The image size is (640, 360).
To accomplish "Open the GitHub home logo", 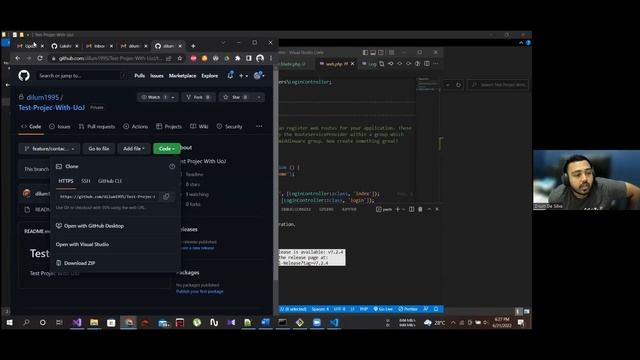I will 24,76.
